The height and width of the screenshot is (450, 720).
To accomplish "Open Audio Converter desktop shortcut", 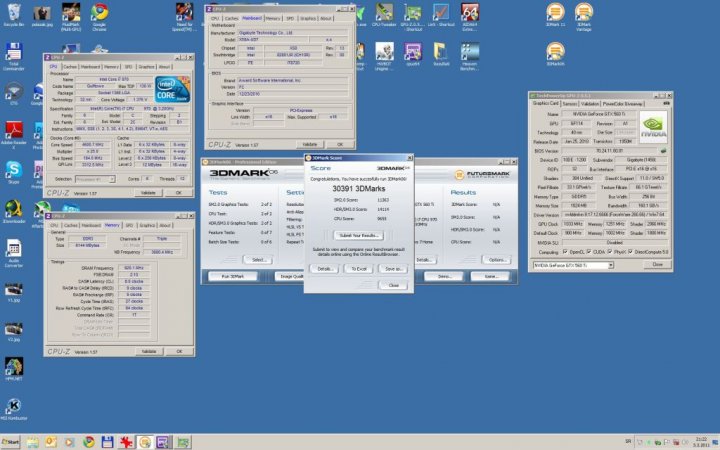I will (x=14, y=253).
